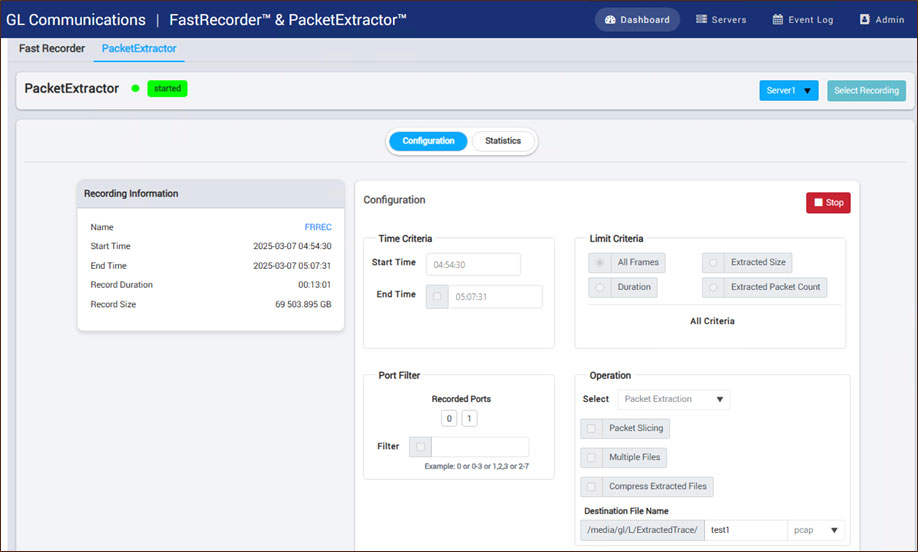
Task: Open the pcap file format dropdown
Action: coord(816,530)
